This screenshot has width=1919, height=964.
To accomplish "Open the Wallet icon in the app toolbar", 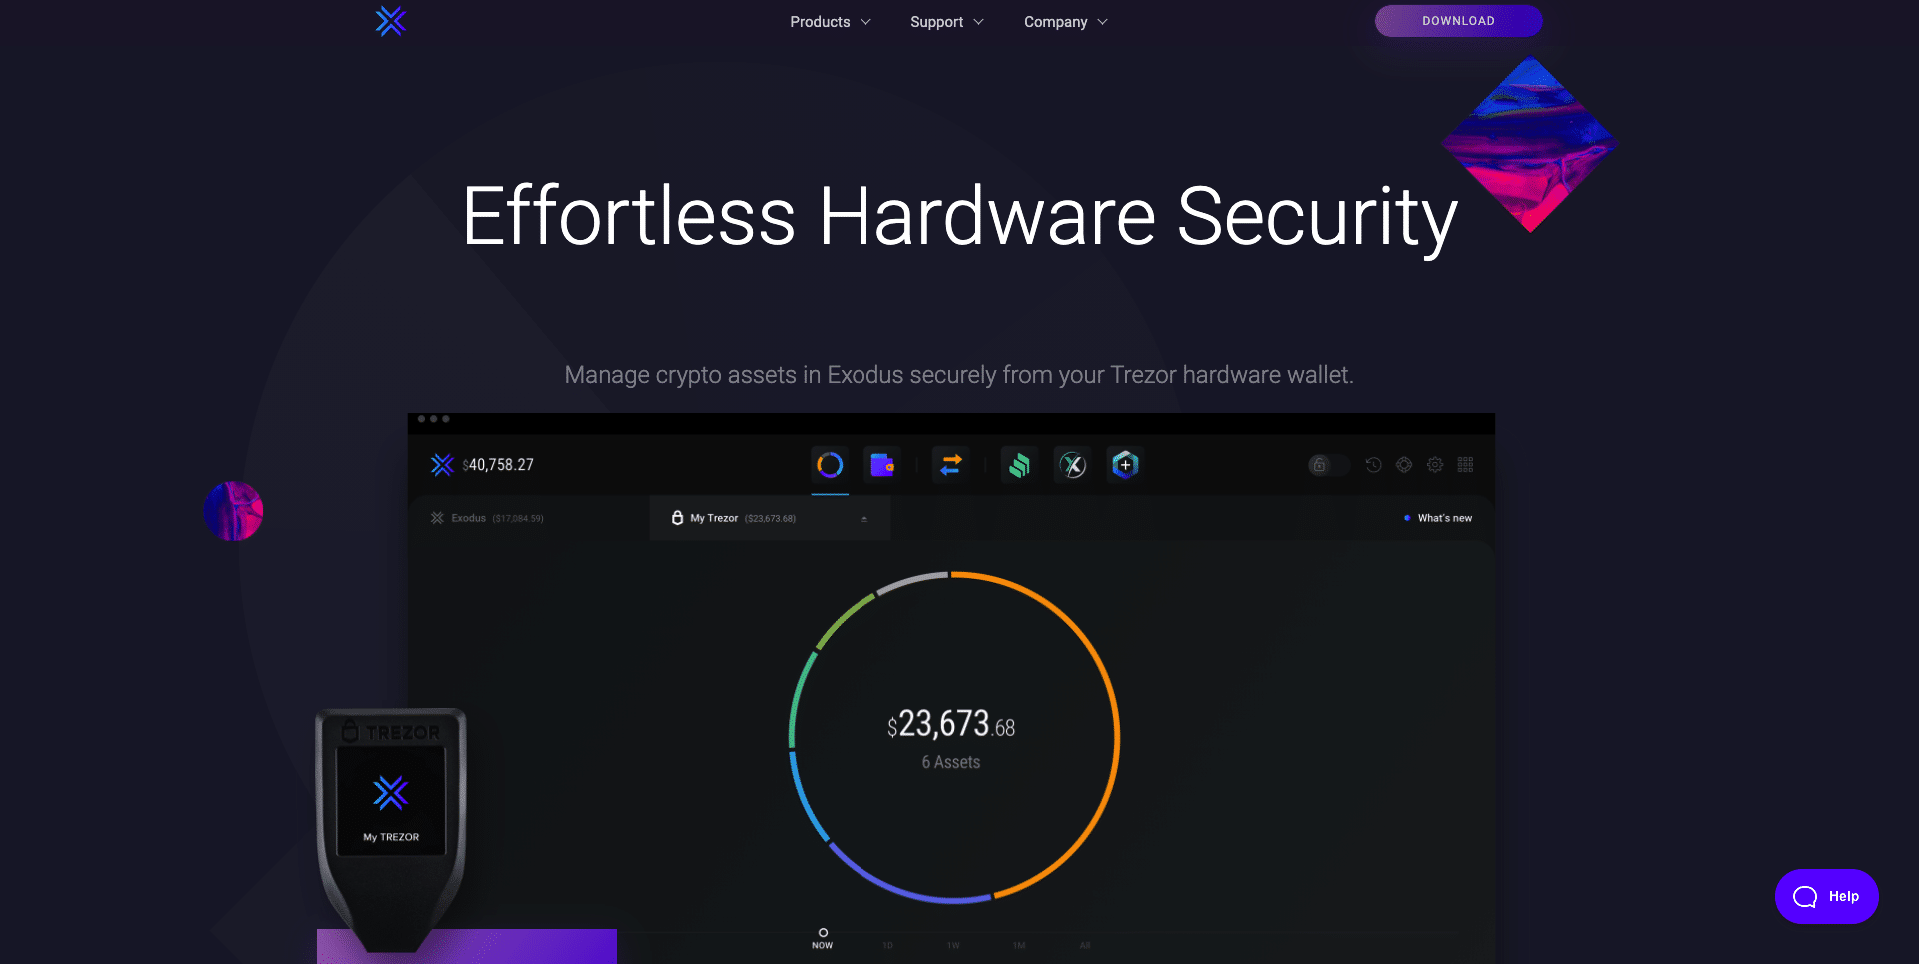I will (882, 465).
